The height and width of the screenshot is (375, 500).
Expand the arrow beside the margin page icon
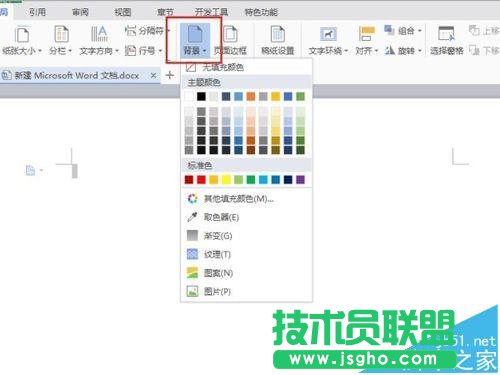click(x=41, y=170)
